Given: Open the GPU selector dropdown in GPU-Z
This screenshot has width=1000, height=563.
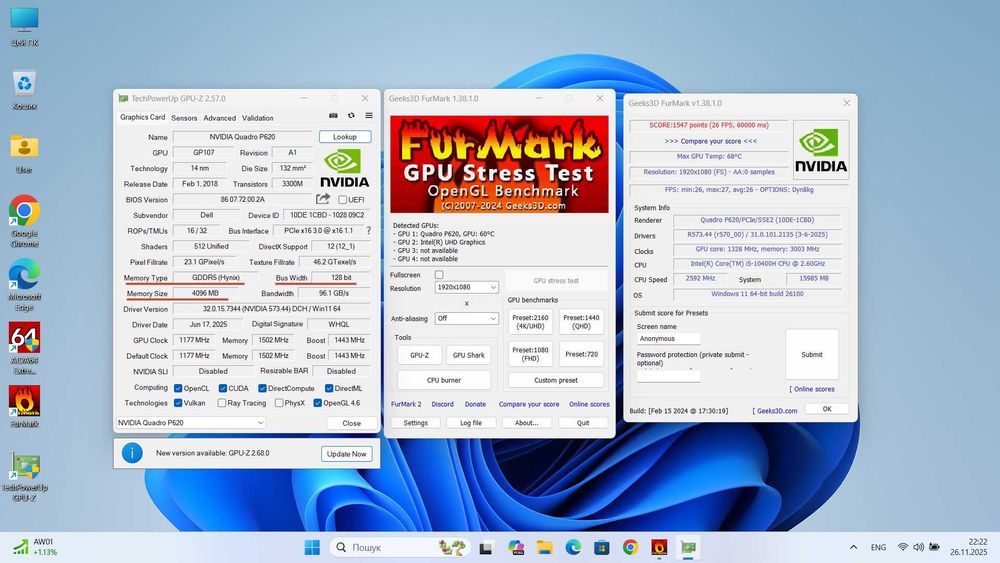Looking at the screenshot, I should point(191,423).
